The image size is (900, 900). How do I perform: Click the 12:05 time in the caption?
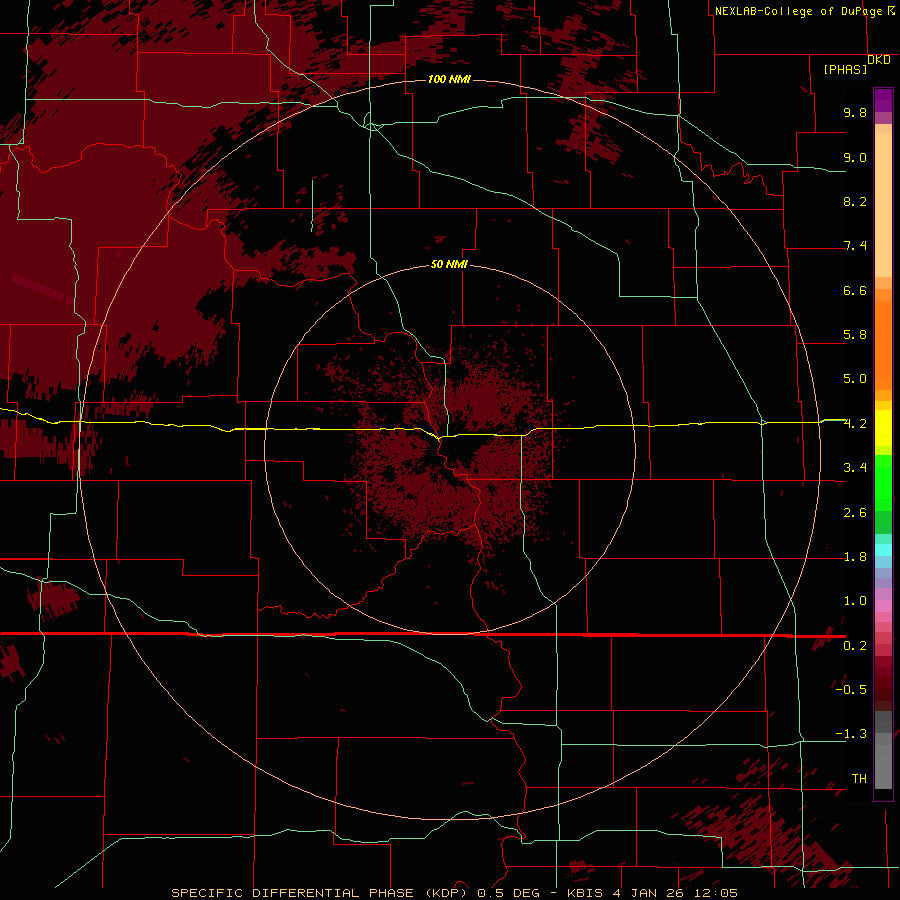coord(716,893)
